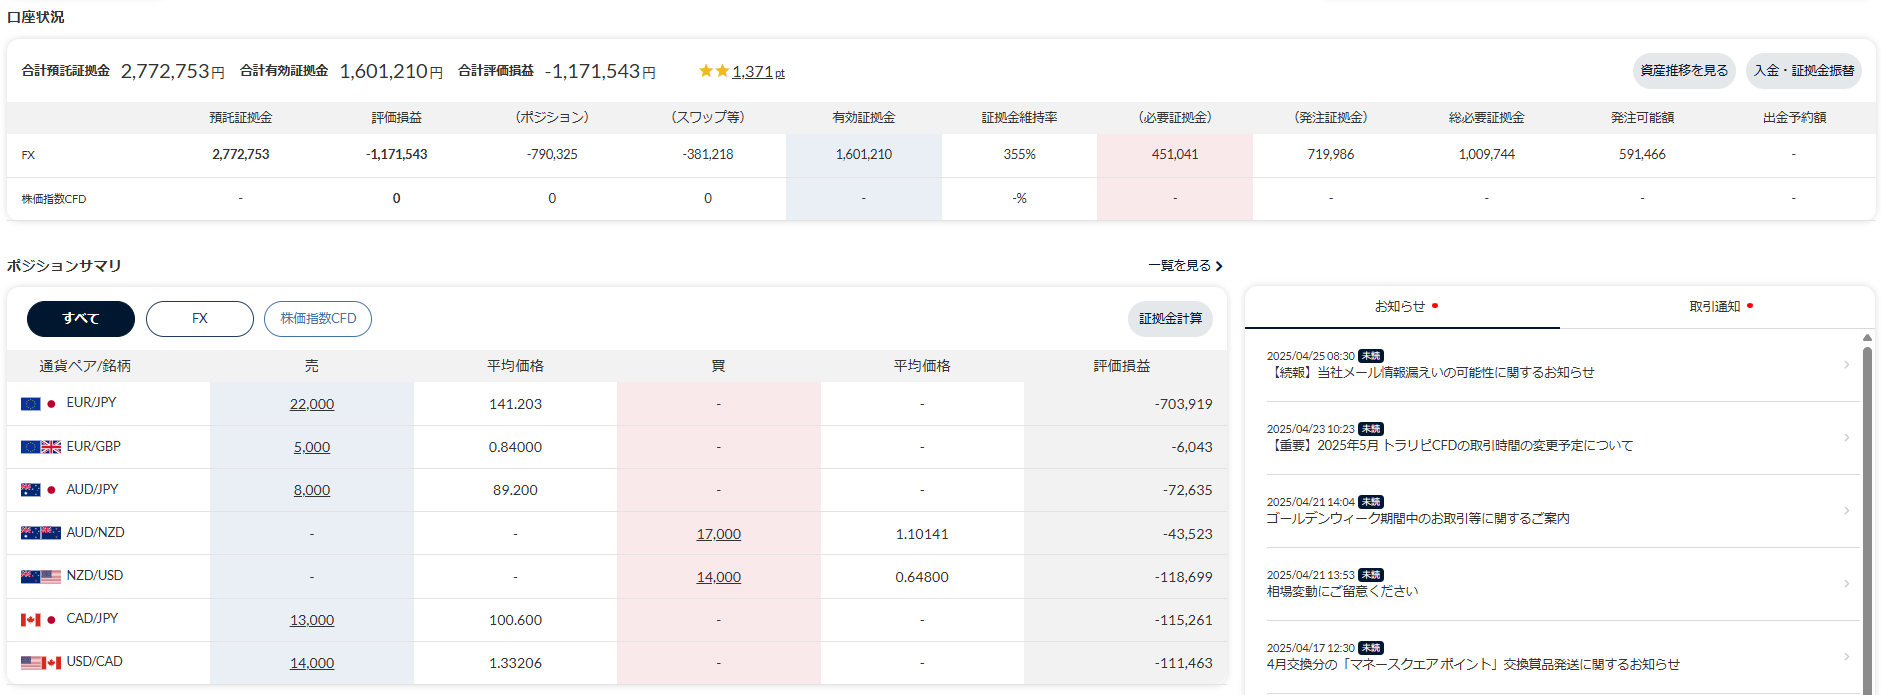Click the CAD/JPY flag icon
The image size is (1881, 695).
point(39,619)
